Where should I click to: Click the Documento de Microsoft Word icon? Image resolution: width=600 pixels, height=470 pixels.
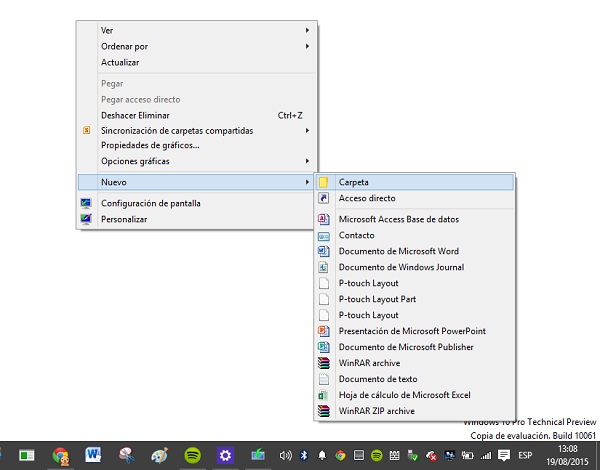324,251
